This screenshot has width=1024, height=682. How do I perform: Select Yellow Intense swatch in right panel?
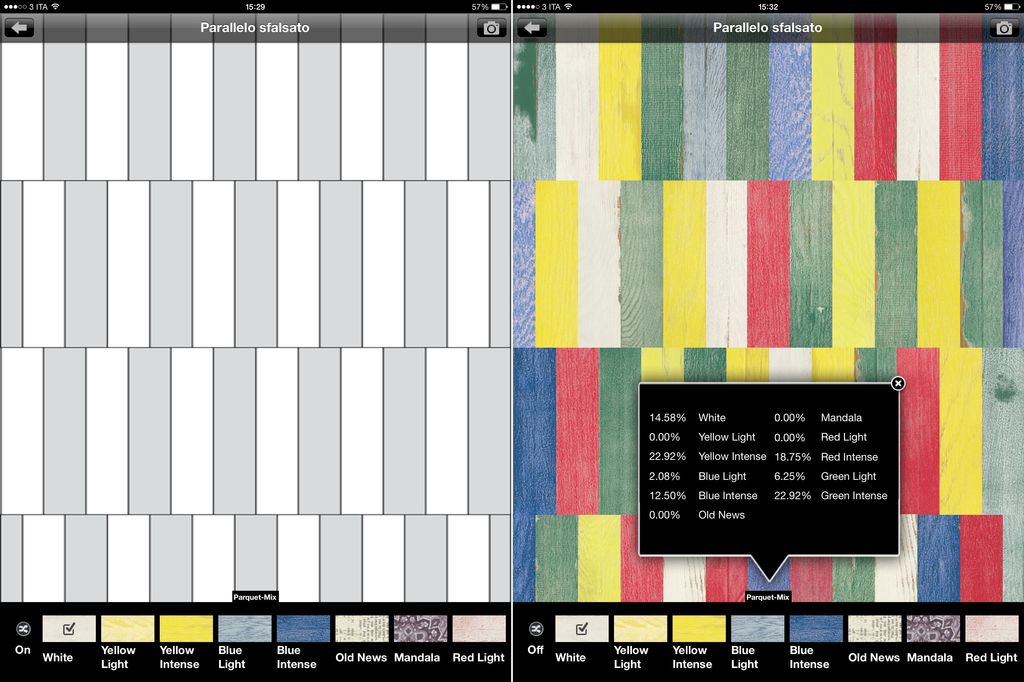(x=699, y=629)
